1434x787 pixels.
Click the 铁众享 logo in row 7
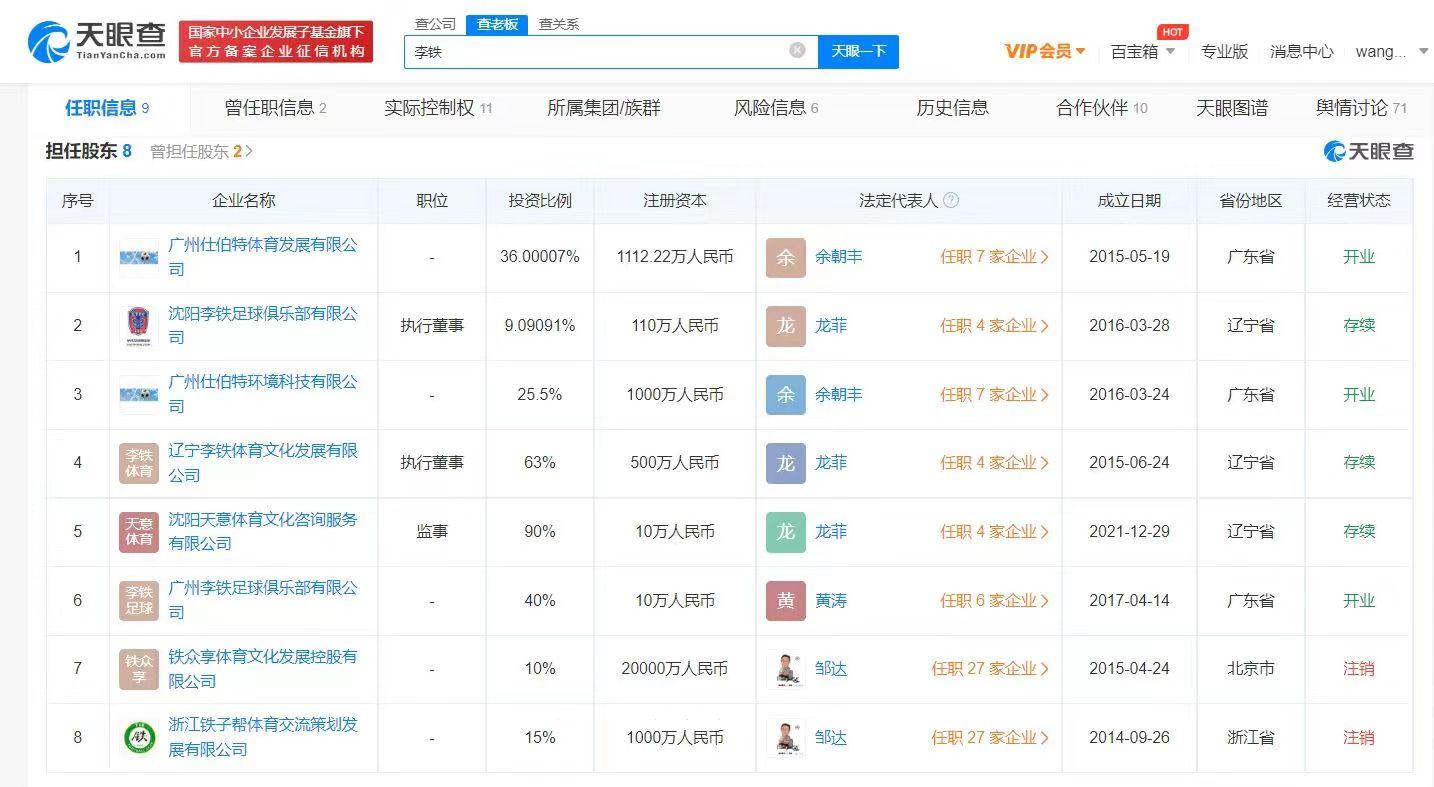click(x=139, y=669)
